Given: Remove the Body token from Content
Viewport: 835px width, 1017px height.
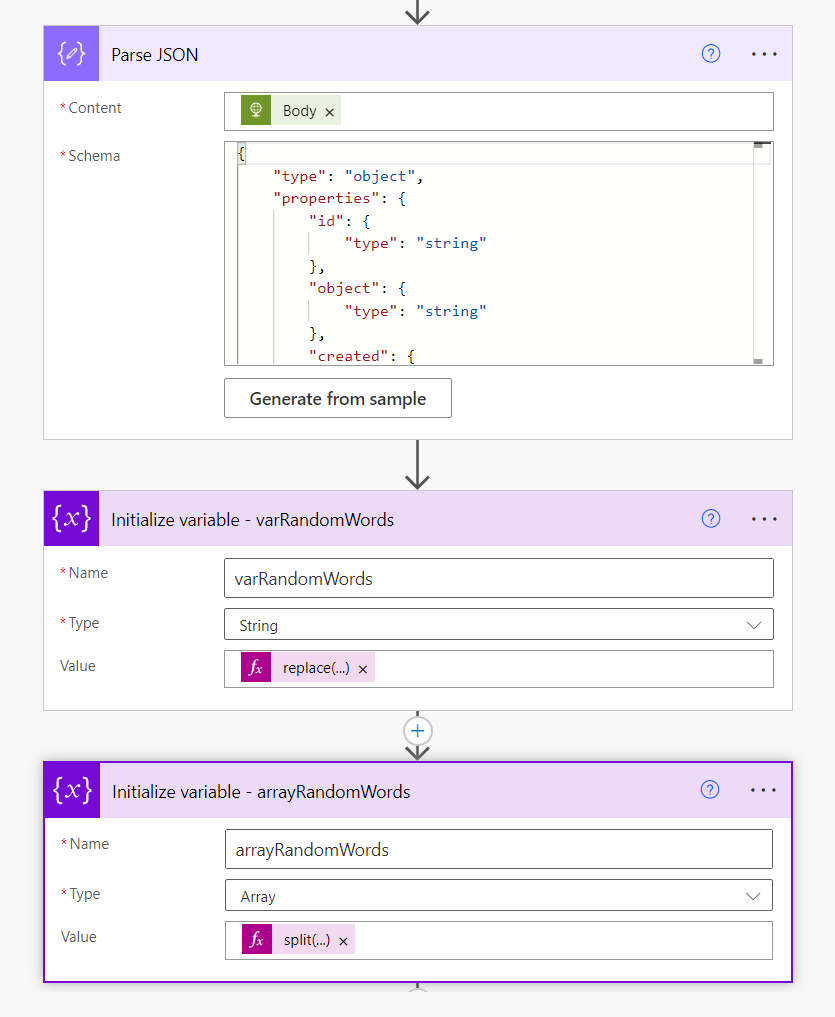Looking at the screenshot, I should (x=330, y=112).
